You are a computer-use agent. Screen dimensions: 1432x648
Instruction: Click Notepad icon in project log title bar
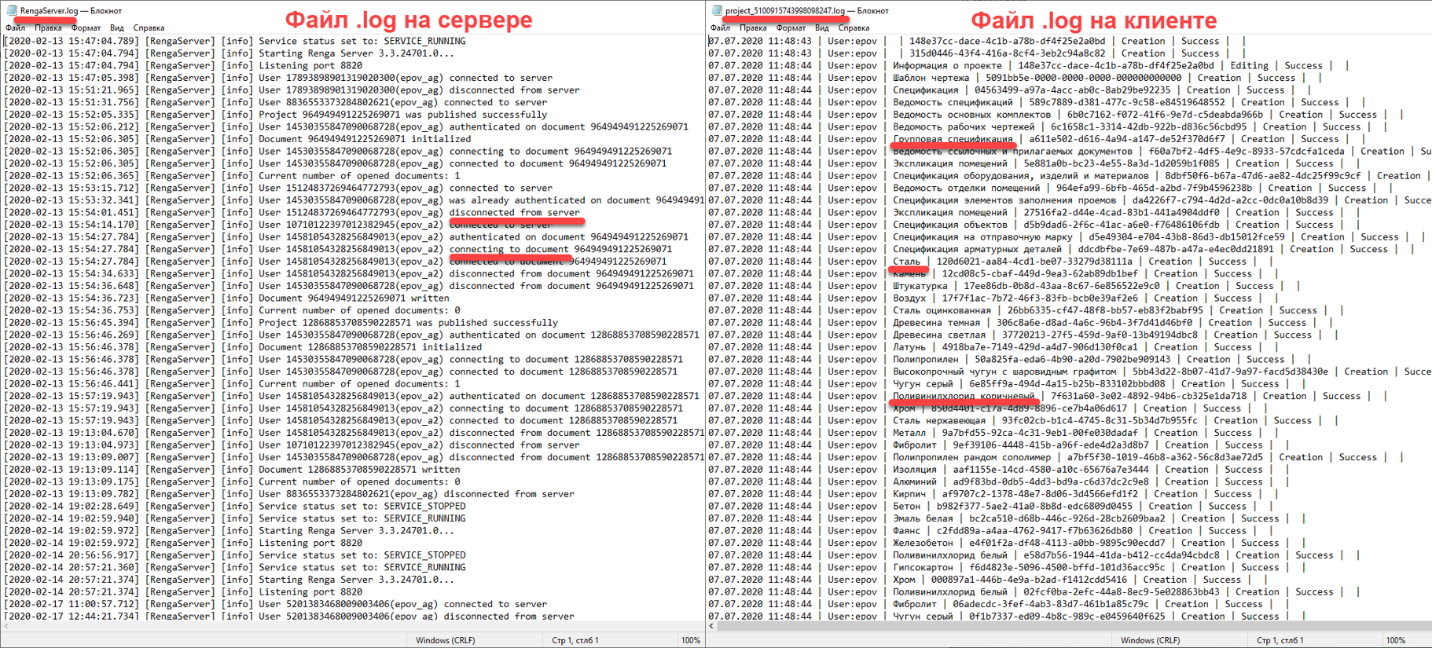pos(716,10)
